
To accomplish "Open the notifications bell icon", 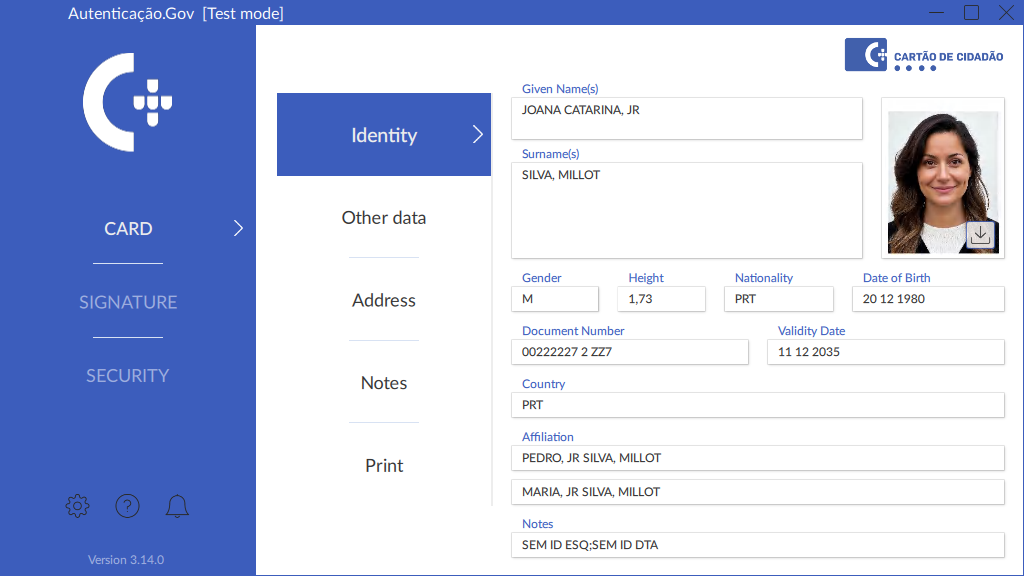I will click(177, 506).
